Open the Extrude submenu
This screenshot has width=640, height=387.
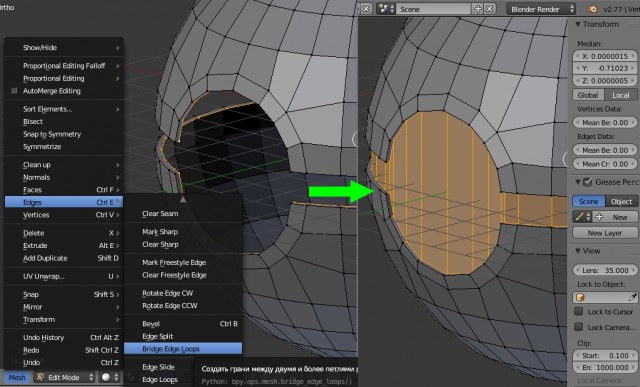(x=64, y=245)
